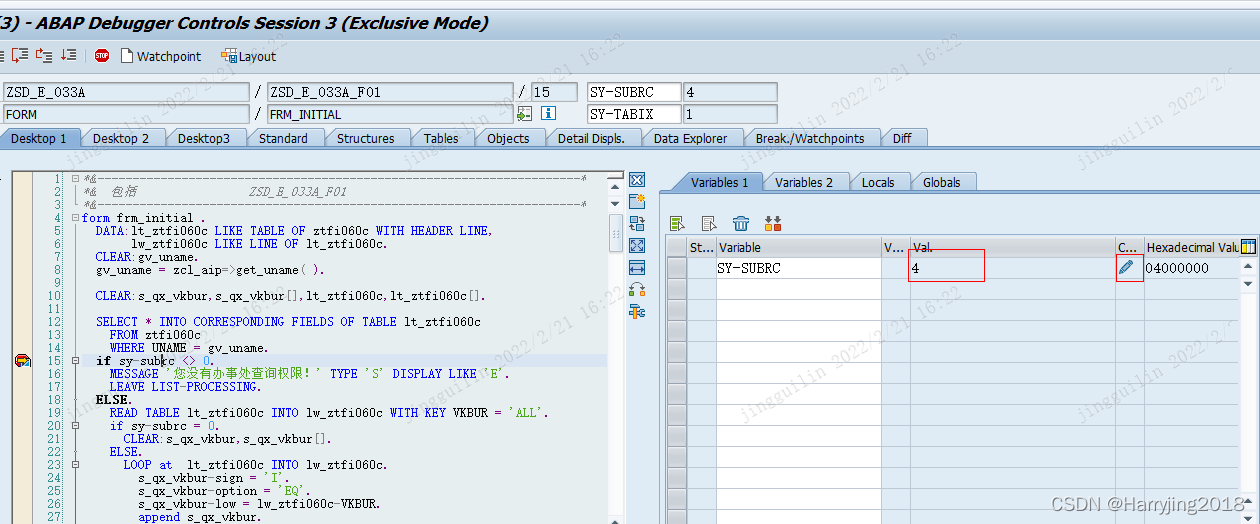Open the Standard tab

[283, 138]
